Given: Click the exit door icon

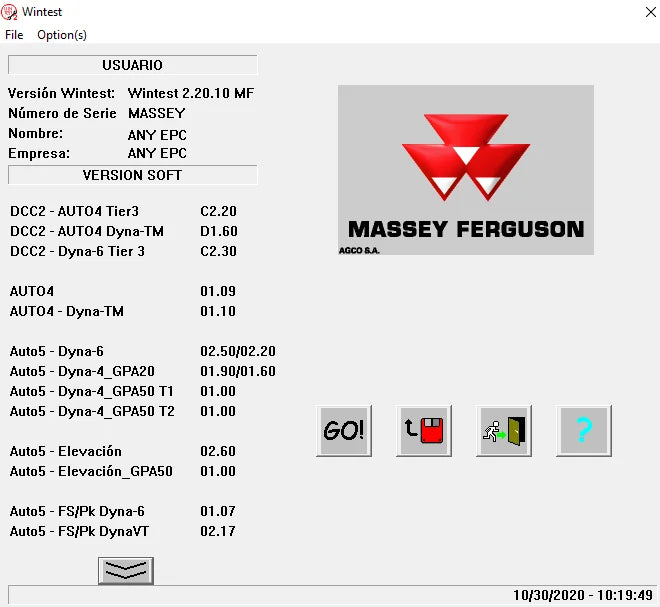Looking at the screenshot, I should [504, 431].
